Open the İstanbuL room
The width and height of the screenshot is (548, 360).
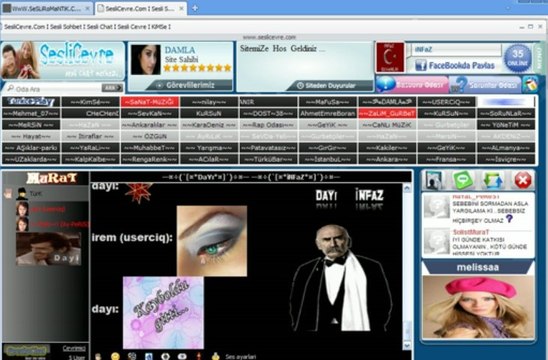[x=328, y=159]
